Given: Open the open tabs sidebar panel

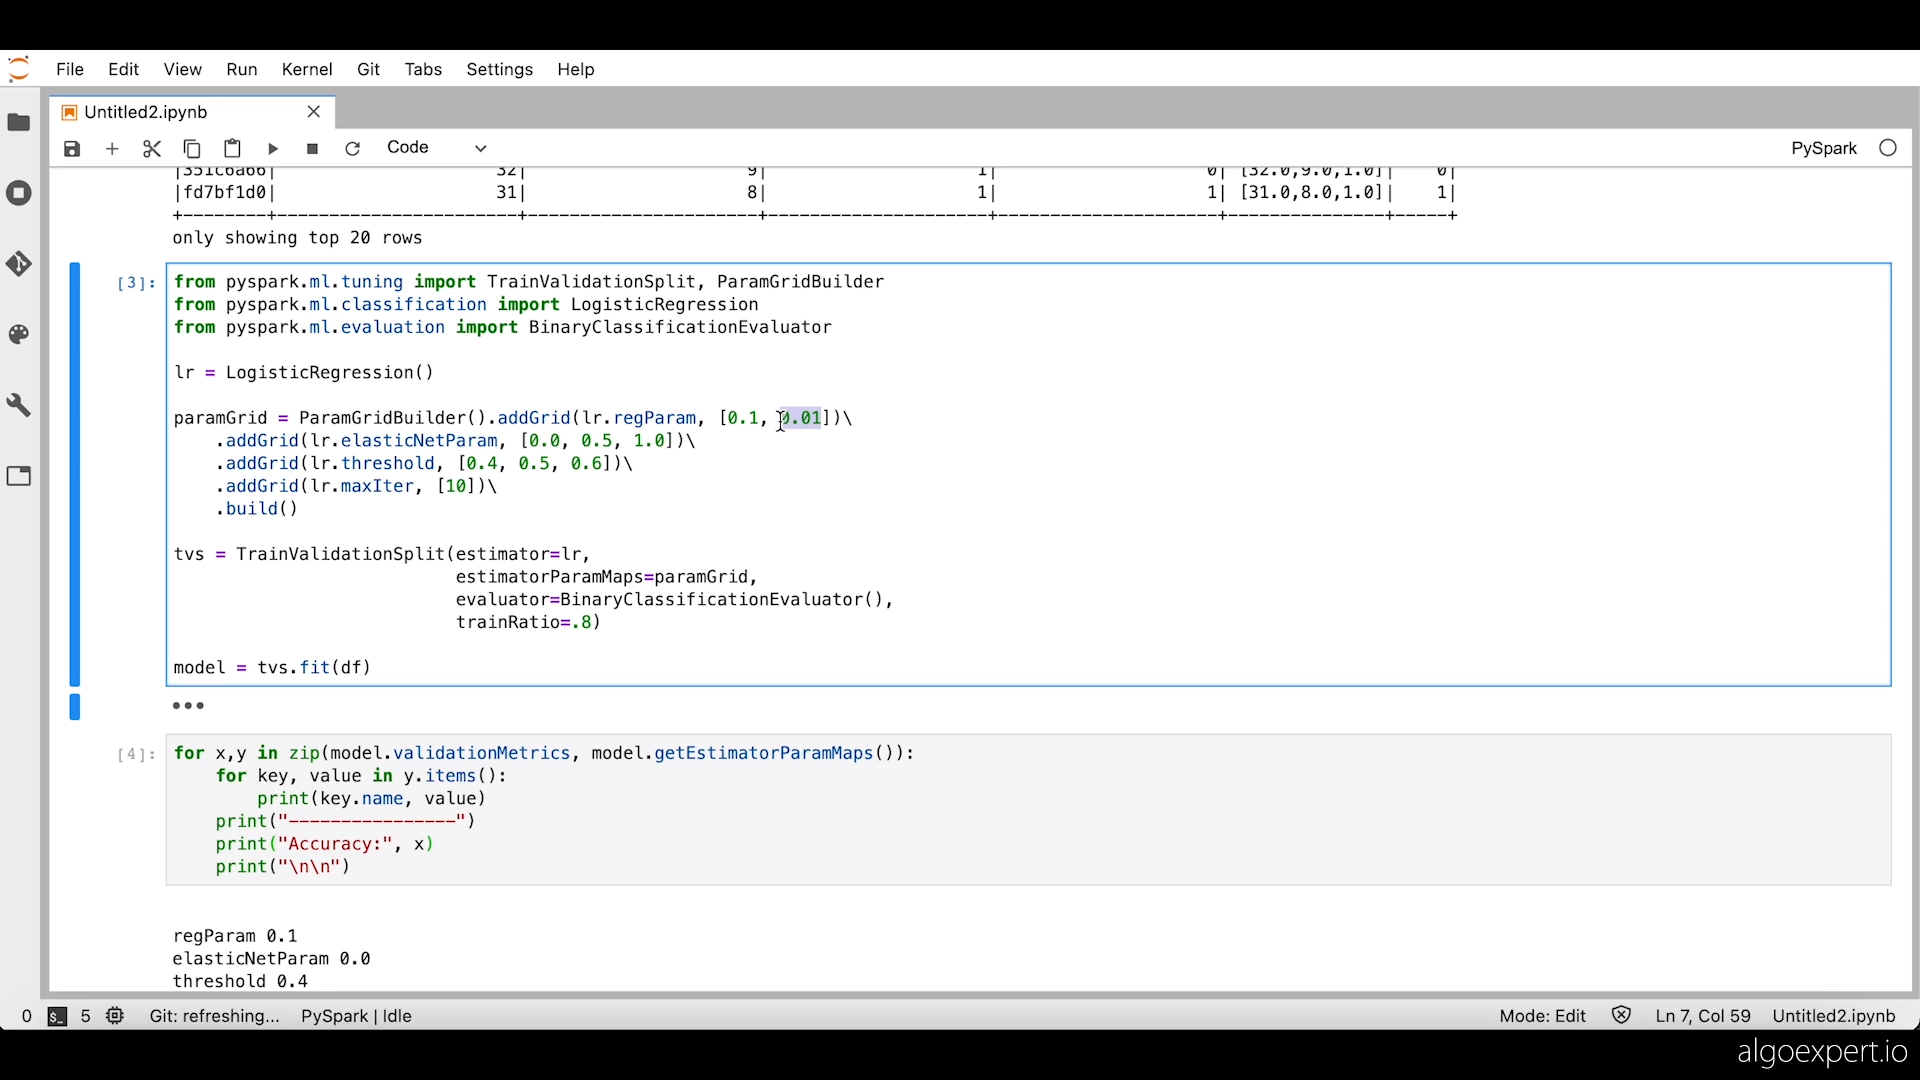Looking at the screenshot, I should tap(18, 476).
